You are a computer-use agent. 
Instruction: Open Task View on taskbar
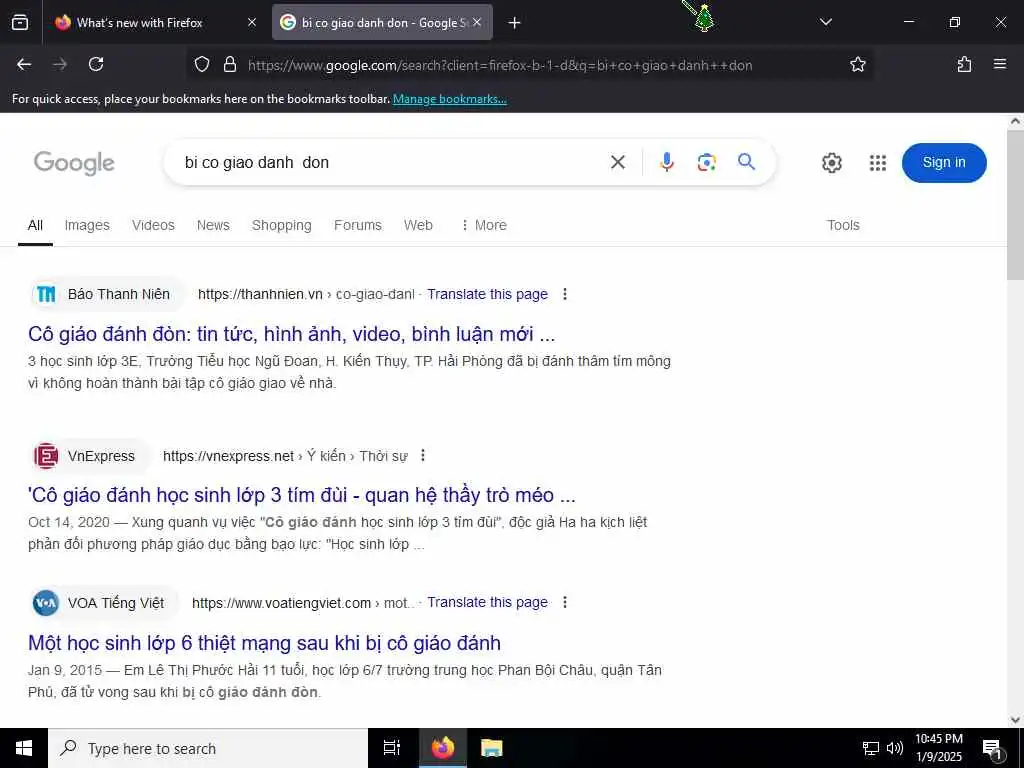392,748
